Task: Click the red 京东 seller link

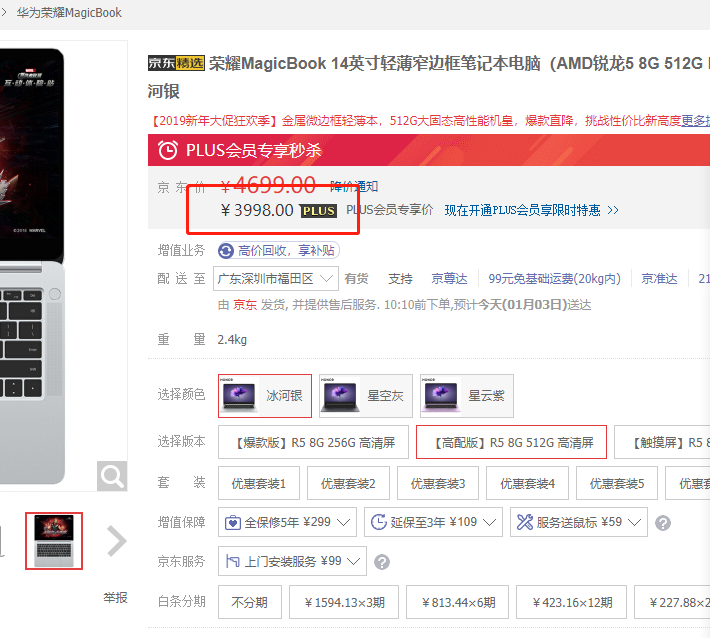Action: (x=245, y=305)
